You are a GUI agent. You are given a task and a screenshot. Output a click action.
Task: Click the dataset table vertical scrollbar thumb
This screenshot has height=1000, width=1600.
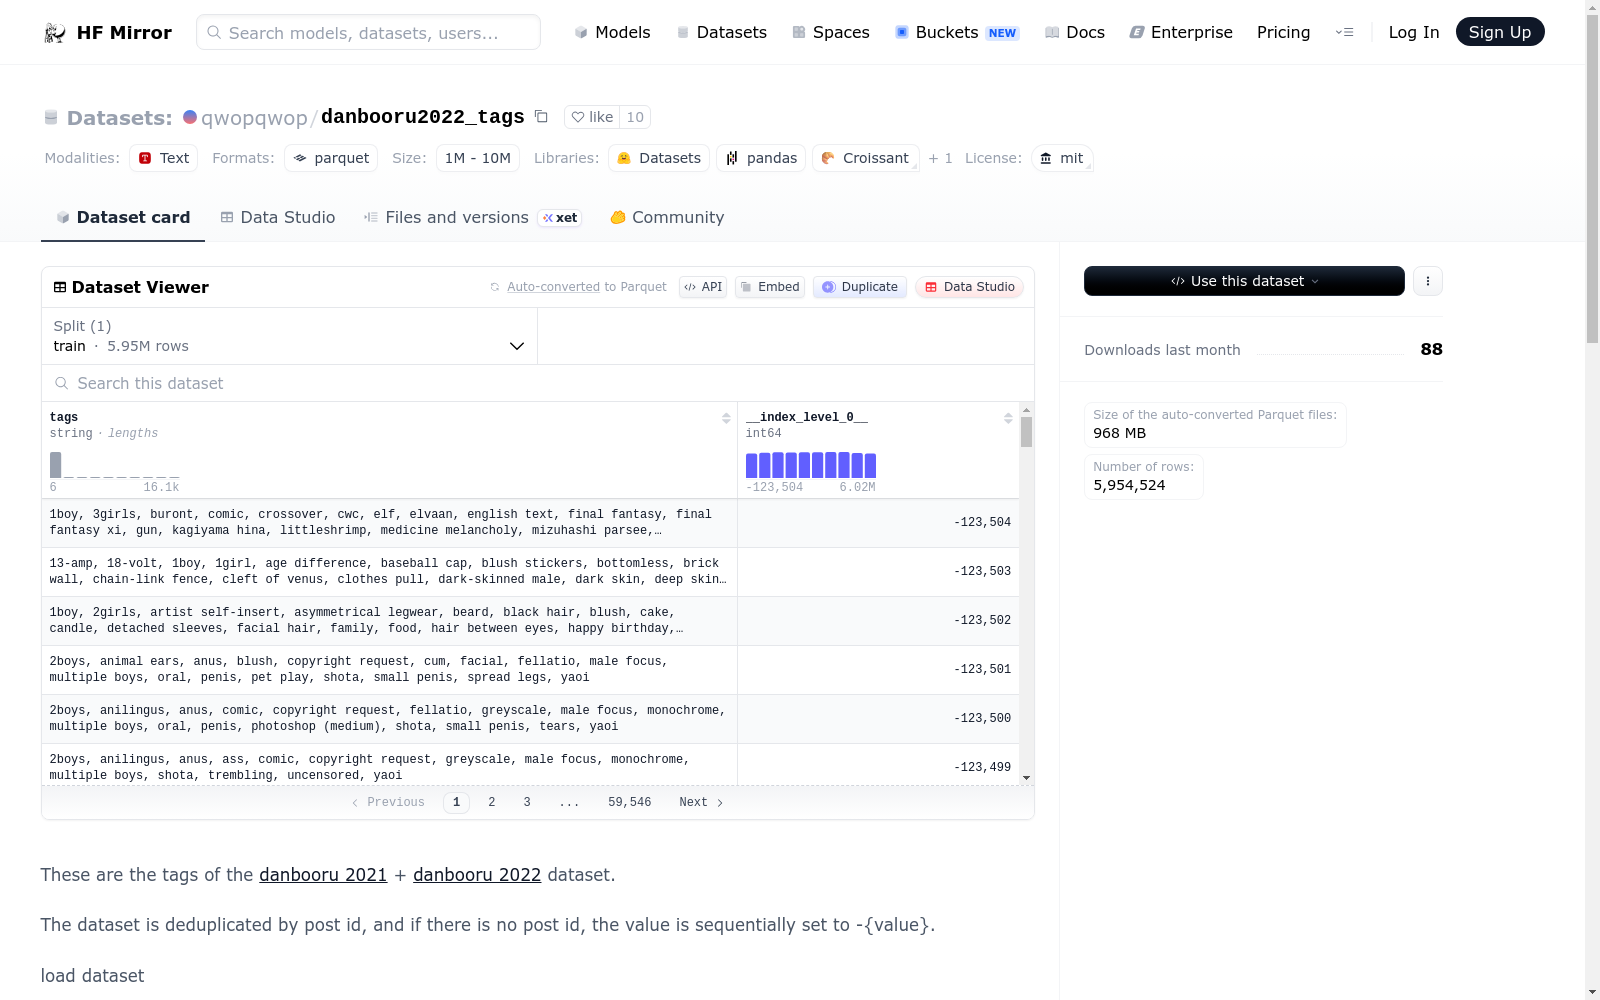pos(1026,432)
